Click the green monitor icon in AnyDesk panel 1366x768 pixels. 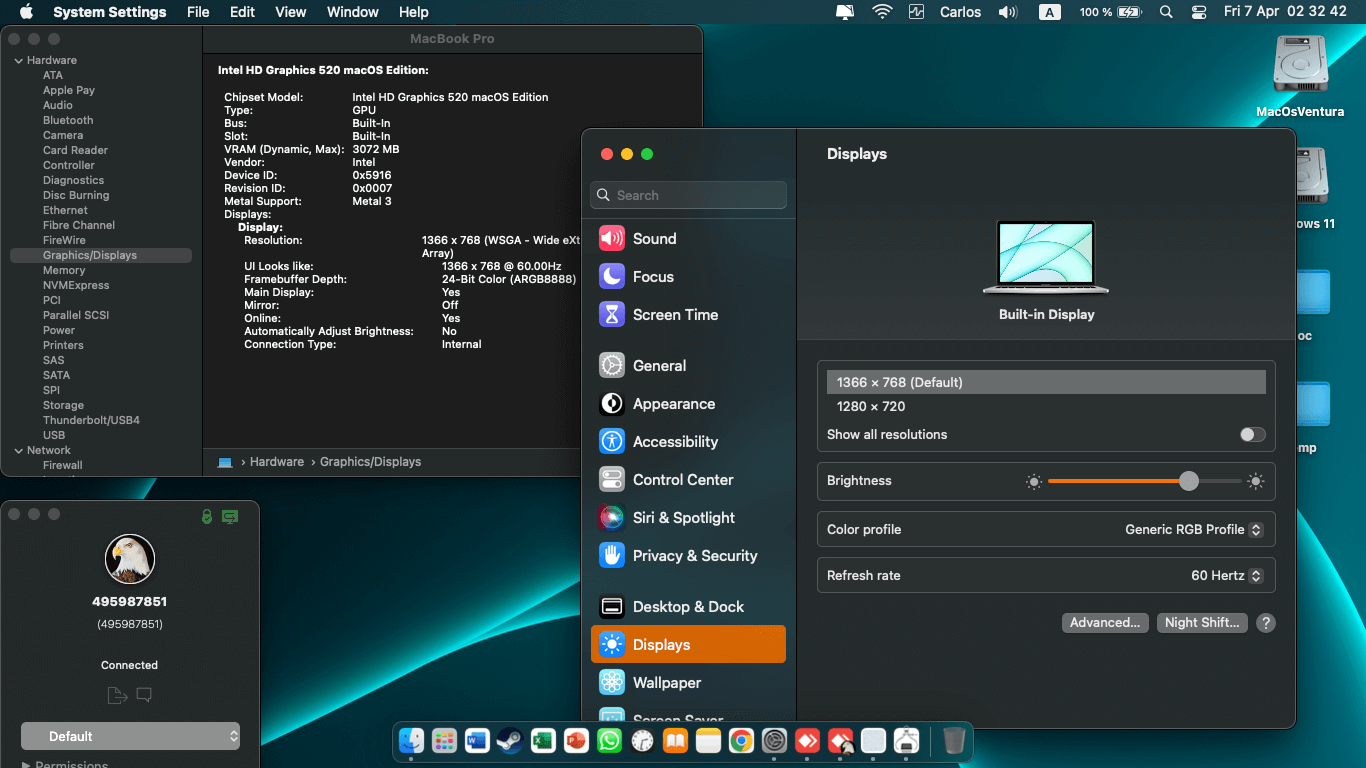(x=230, y=516)
